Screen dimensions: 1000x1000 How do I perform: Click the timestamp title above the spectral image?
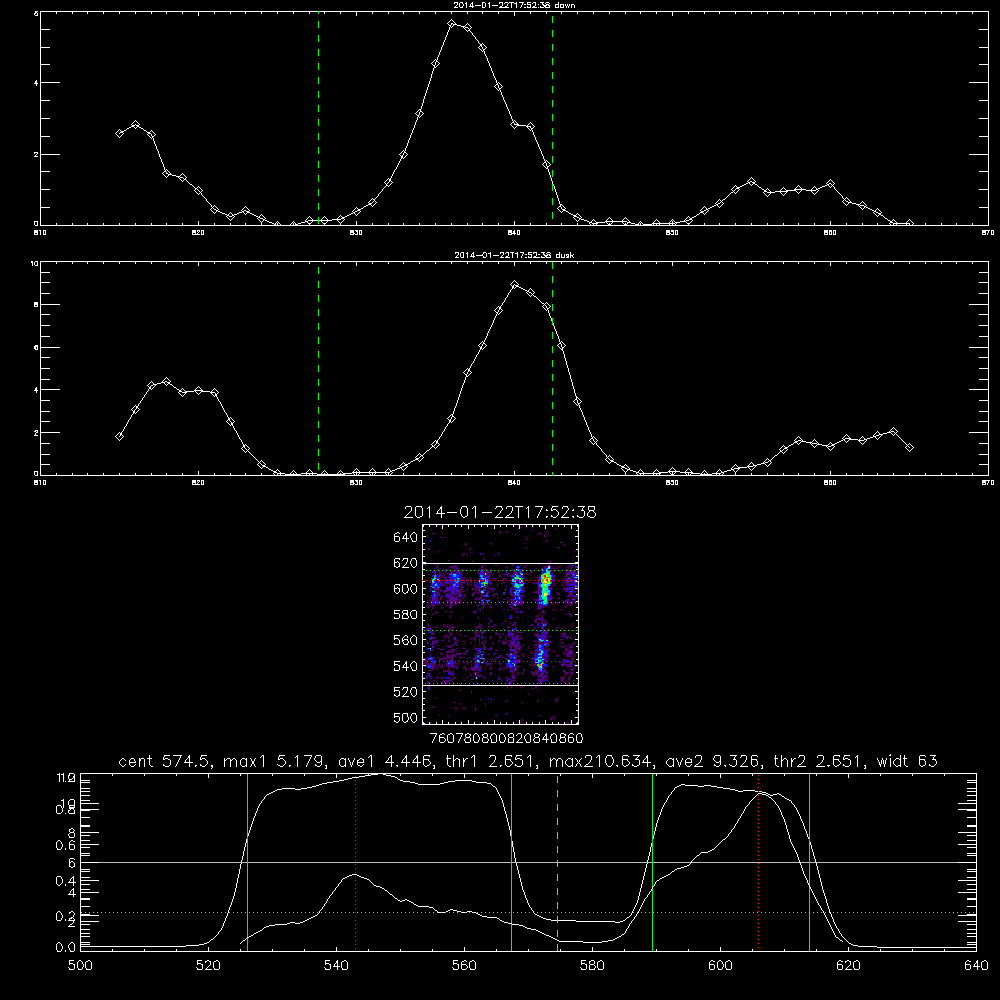(500, 512)
